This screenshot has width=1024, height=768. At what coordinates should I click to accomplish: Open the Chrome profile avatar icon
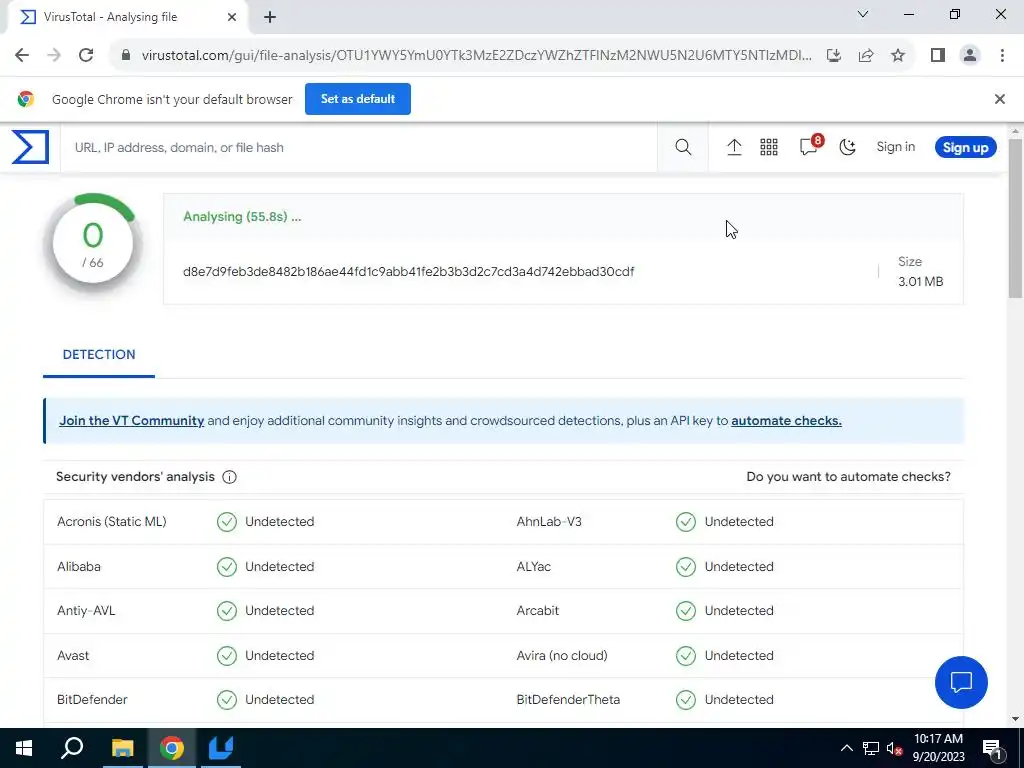click(x=970, y=55)
